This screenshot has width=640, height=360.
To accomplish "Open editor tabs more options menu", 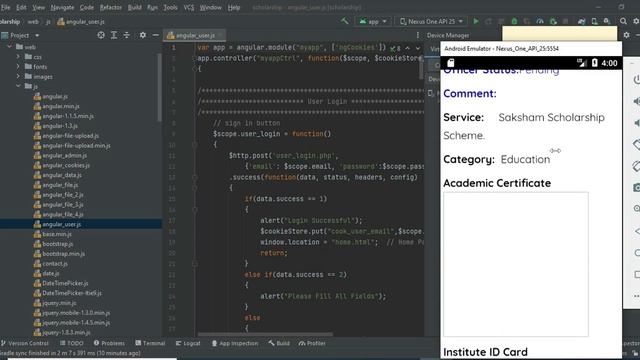I will click(418, 36).
